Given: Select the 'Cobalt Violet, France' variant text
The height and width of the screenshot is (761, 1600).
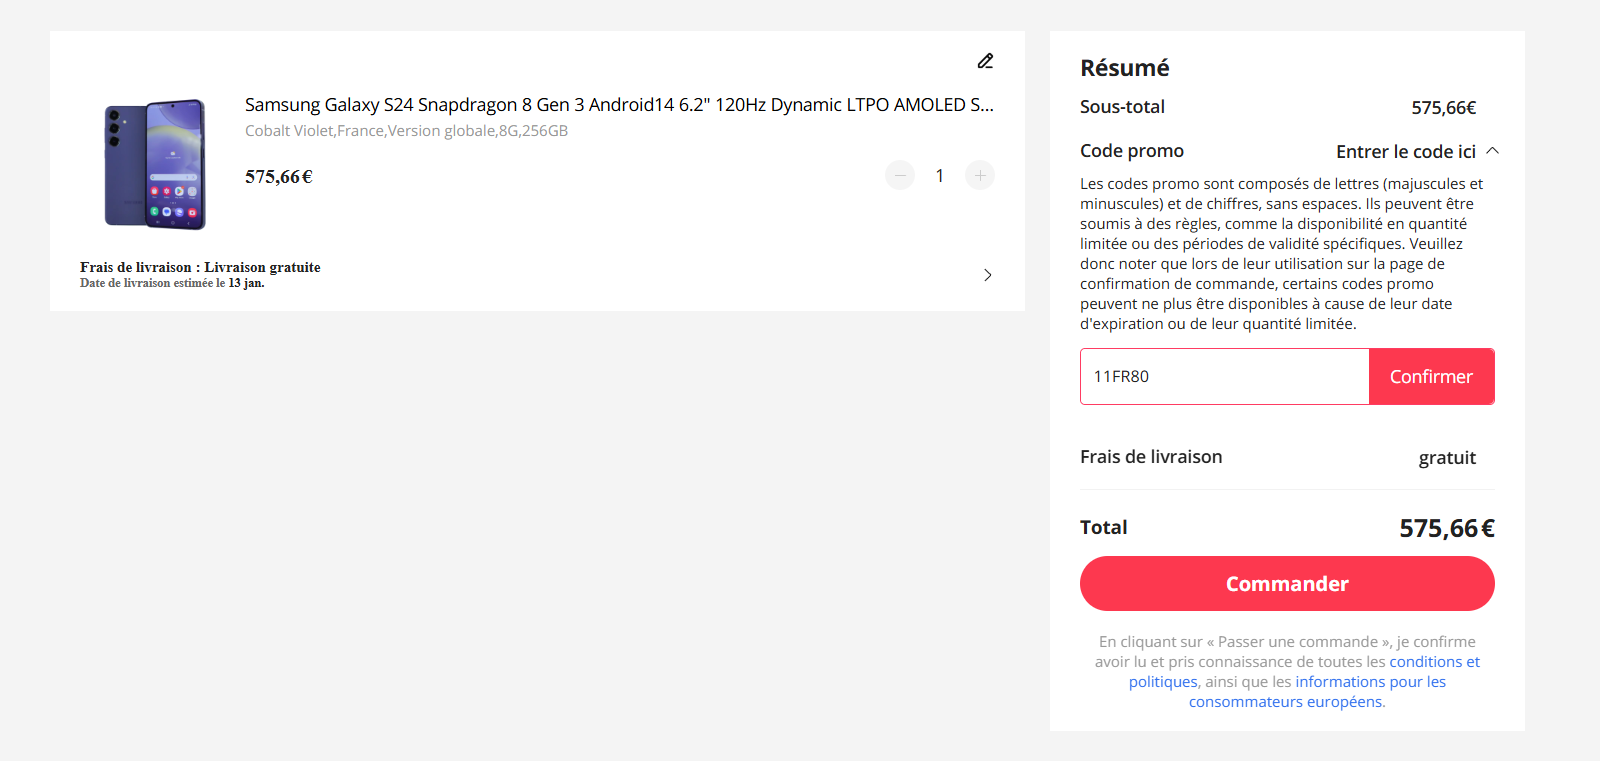Looking at the screenshot, I should point(406,130).
